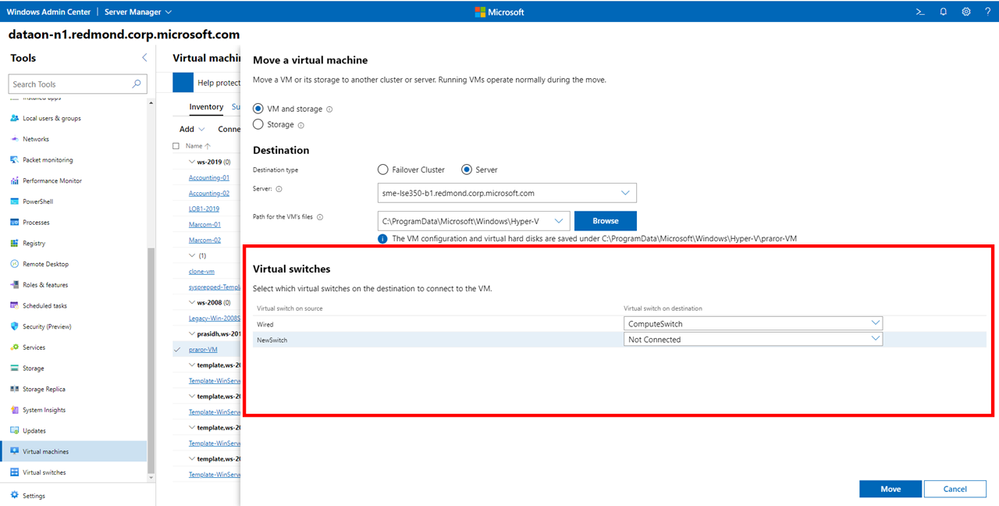Open Roles & features tool
The width and height of the screenshot is (999, 506).
(45, 285)
